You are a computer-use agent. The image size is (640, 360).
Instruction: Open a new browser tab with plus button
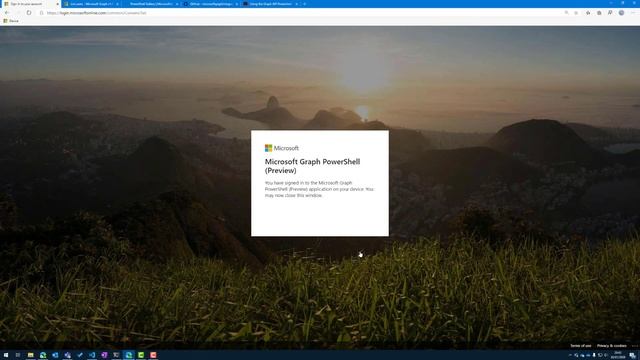click(304, 4)
